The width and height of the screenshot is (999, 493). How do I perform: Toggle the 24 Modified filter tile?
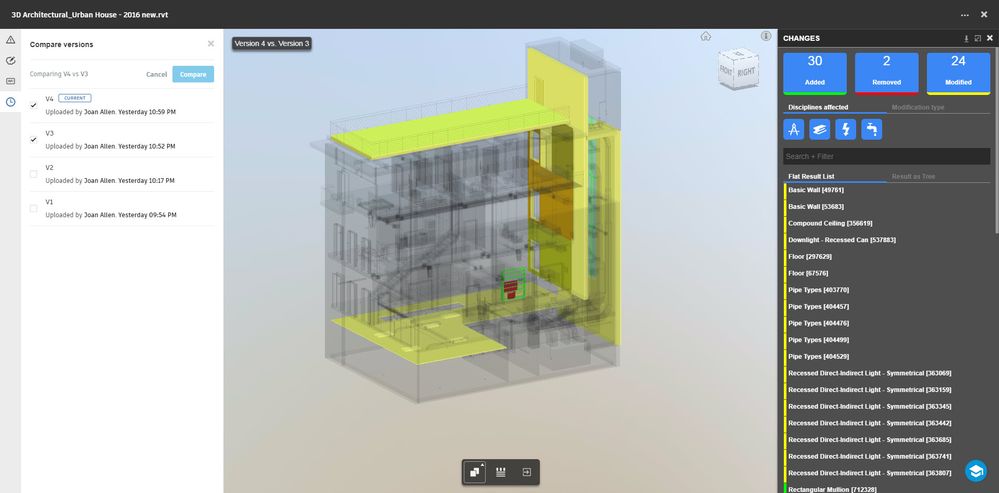[x=958, y=73]
